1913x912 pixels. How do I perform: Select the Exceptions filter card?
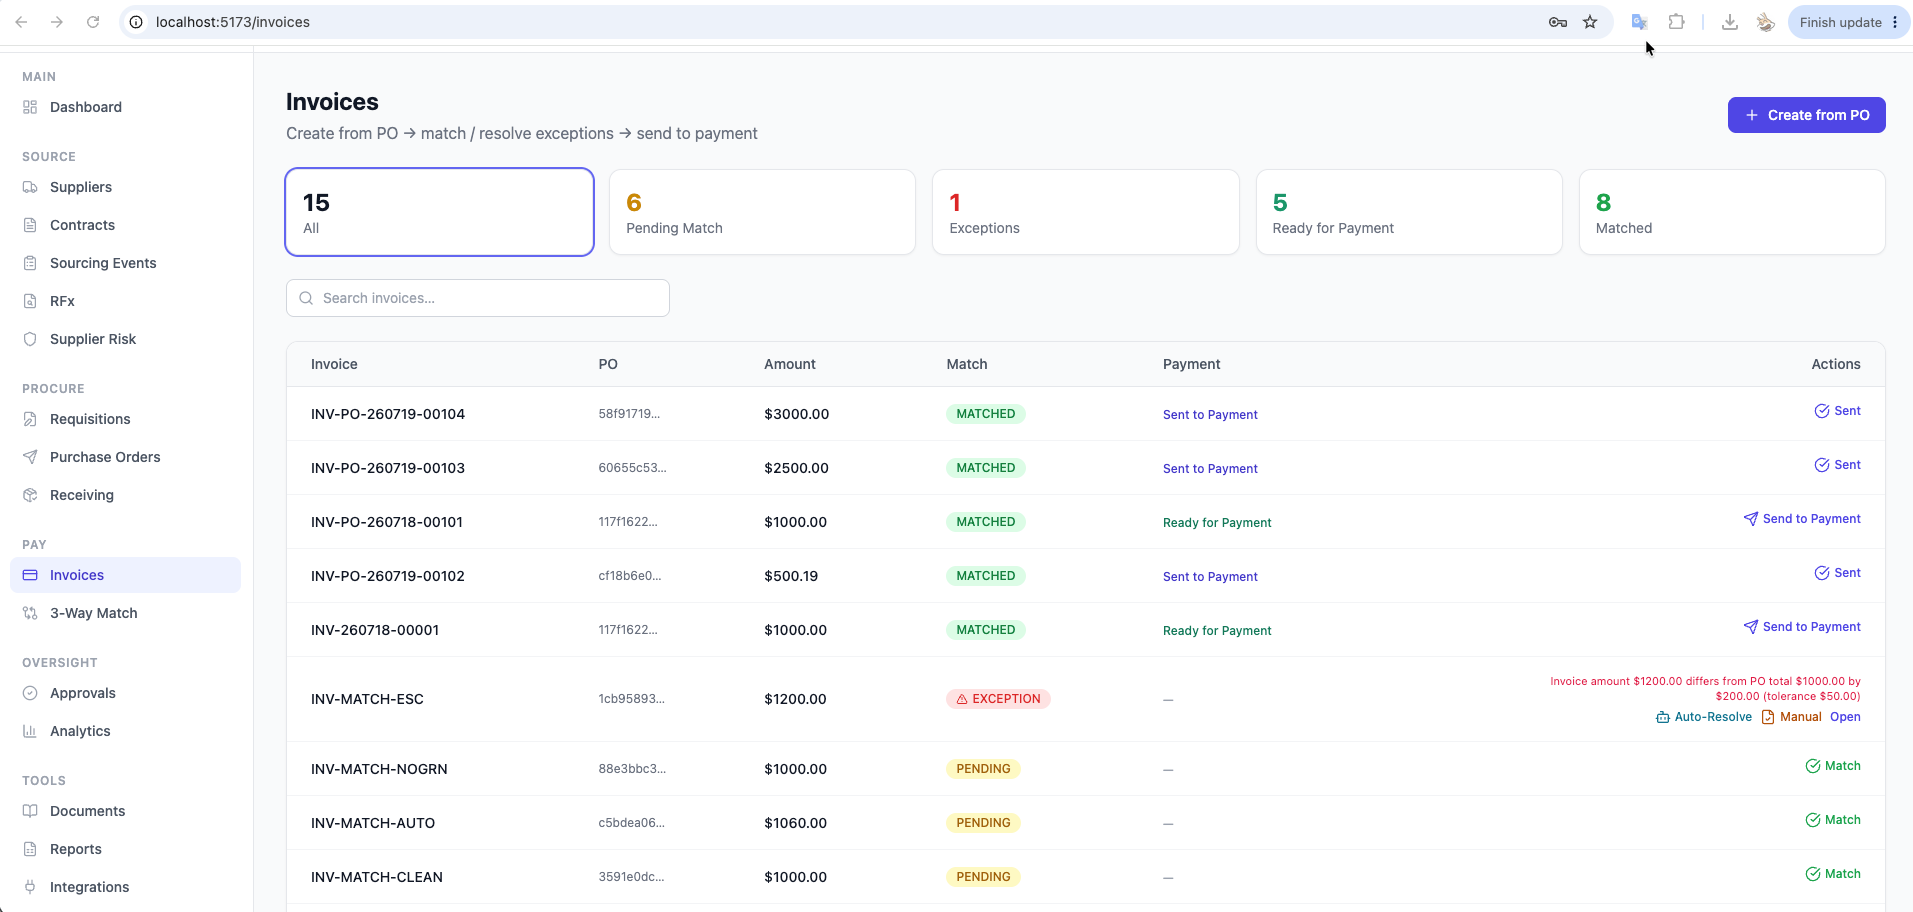(1085, 212)
